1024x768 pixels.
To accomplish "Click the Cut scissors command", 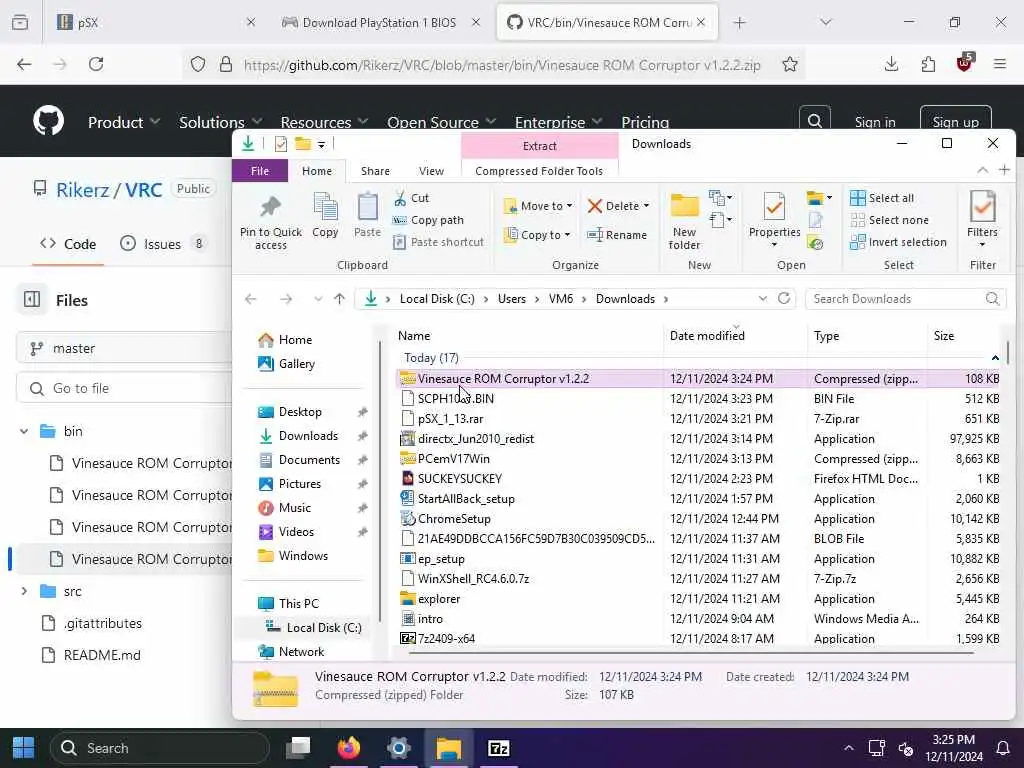I will [411, 198].
